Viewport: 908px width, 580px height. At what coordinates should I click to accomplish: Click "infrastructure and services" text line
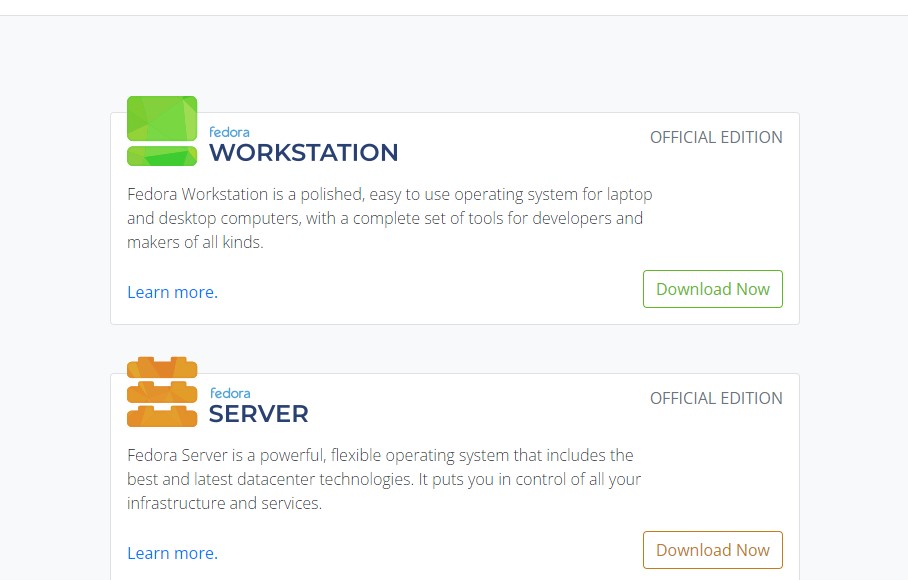[x=224, y=503]
